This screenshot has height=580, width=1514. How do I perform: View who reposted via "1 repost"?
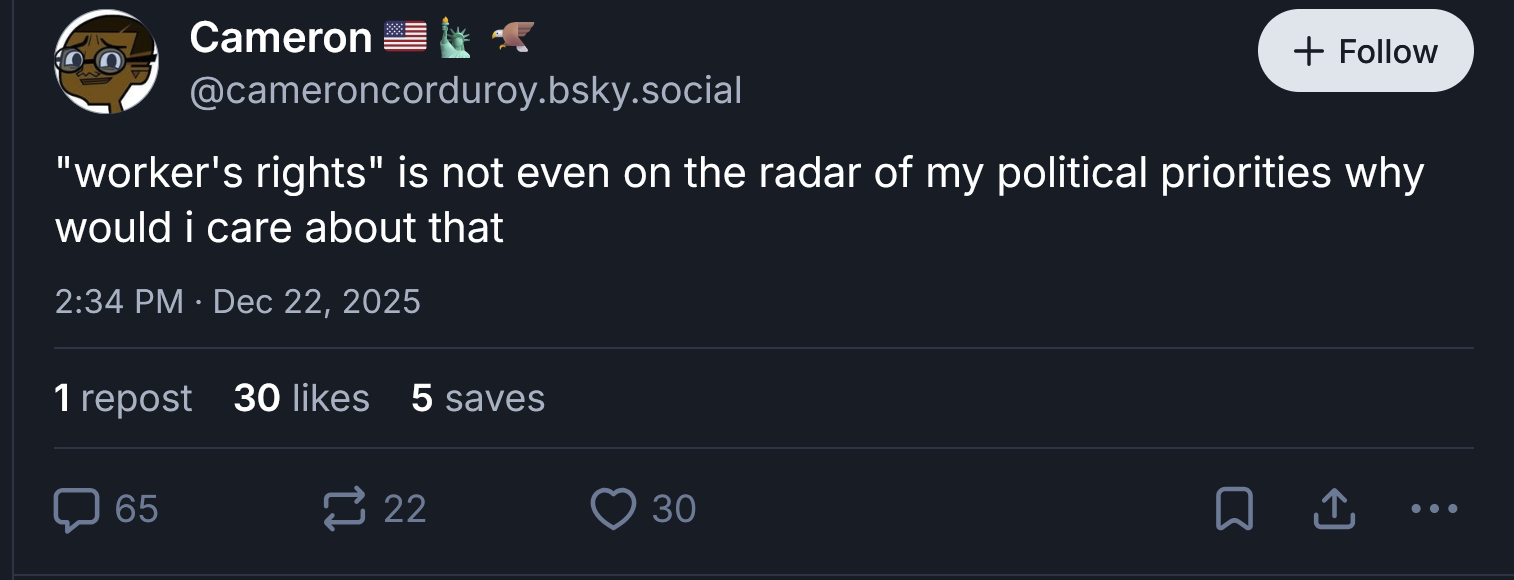[123, 398]
